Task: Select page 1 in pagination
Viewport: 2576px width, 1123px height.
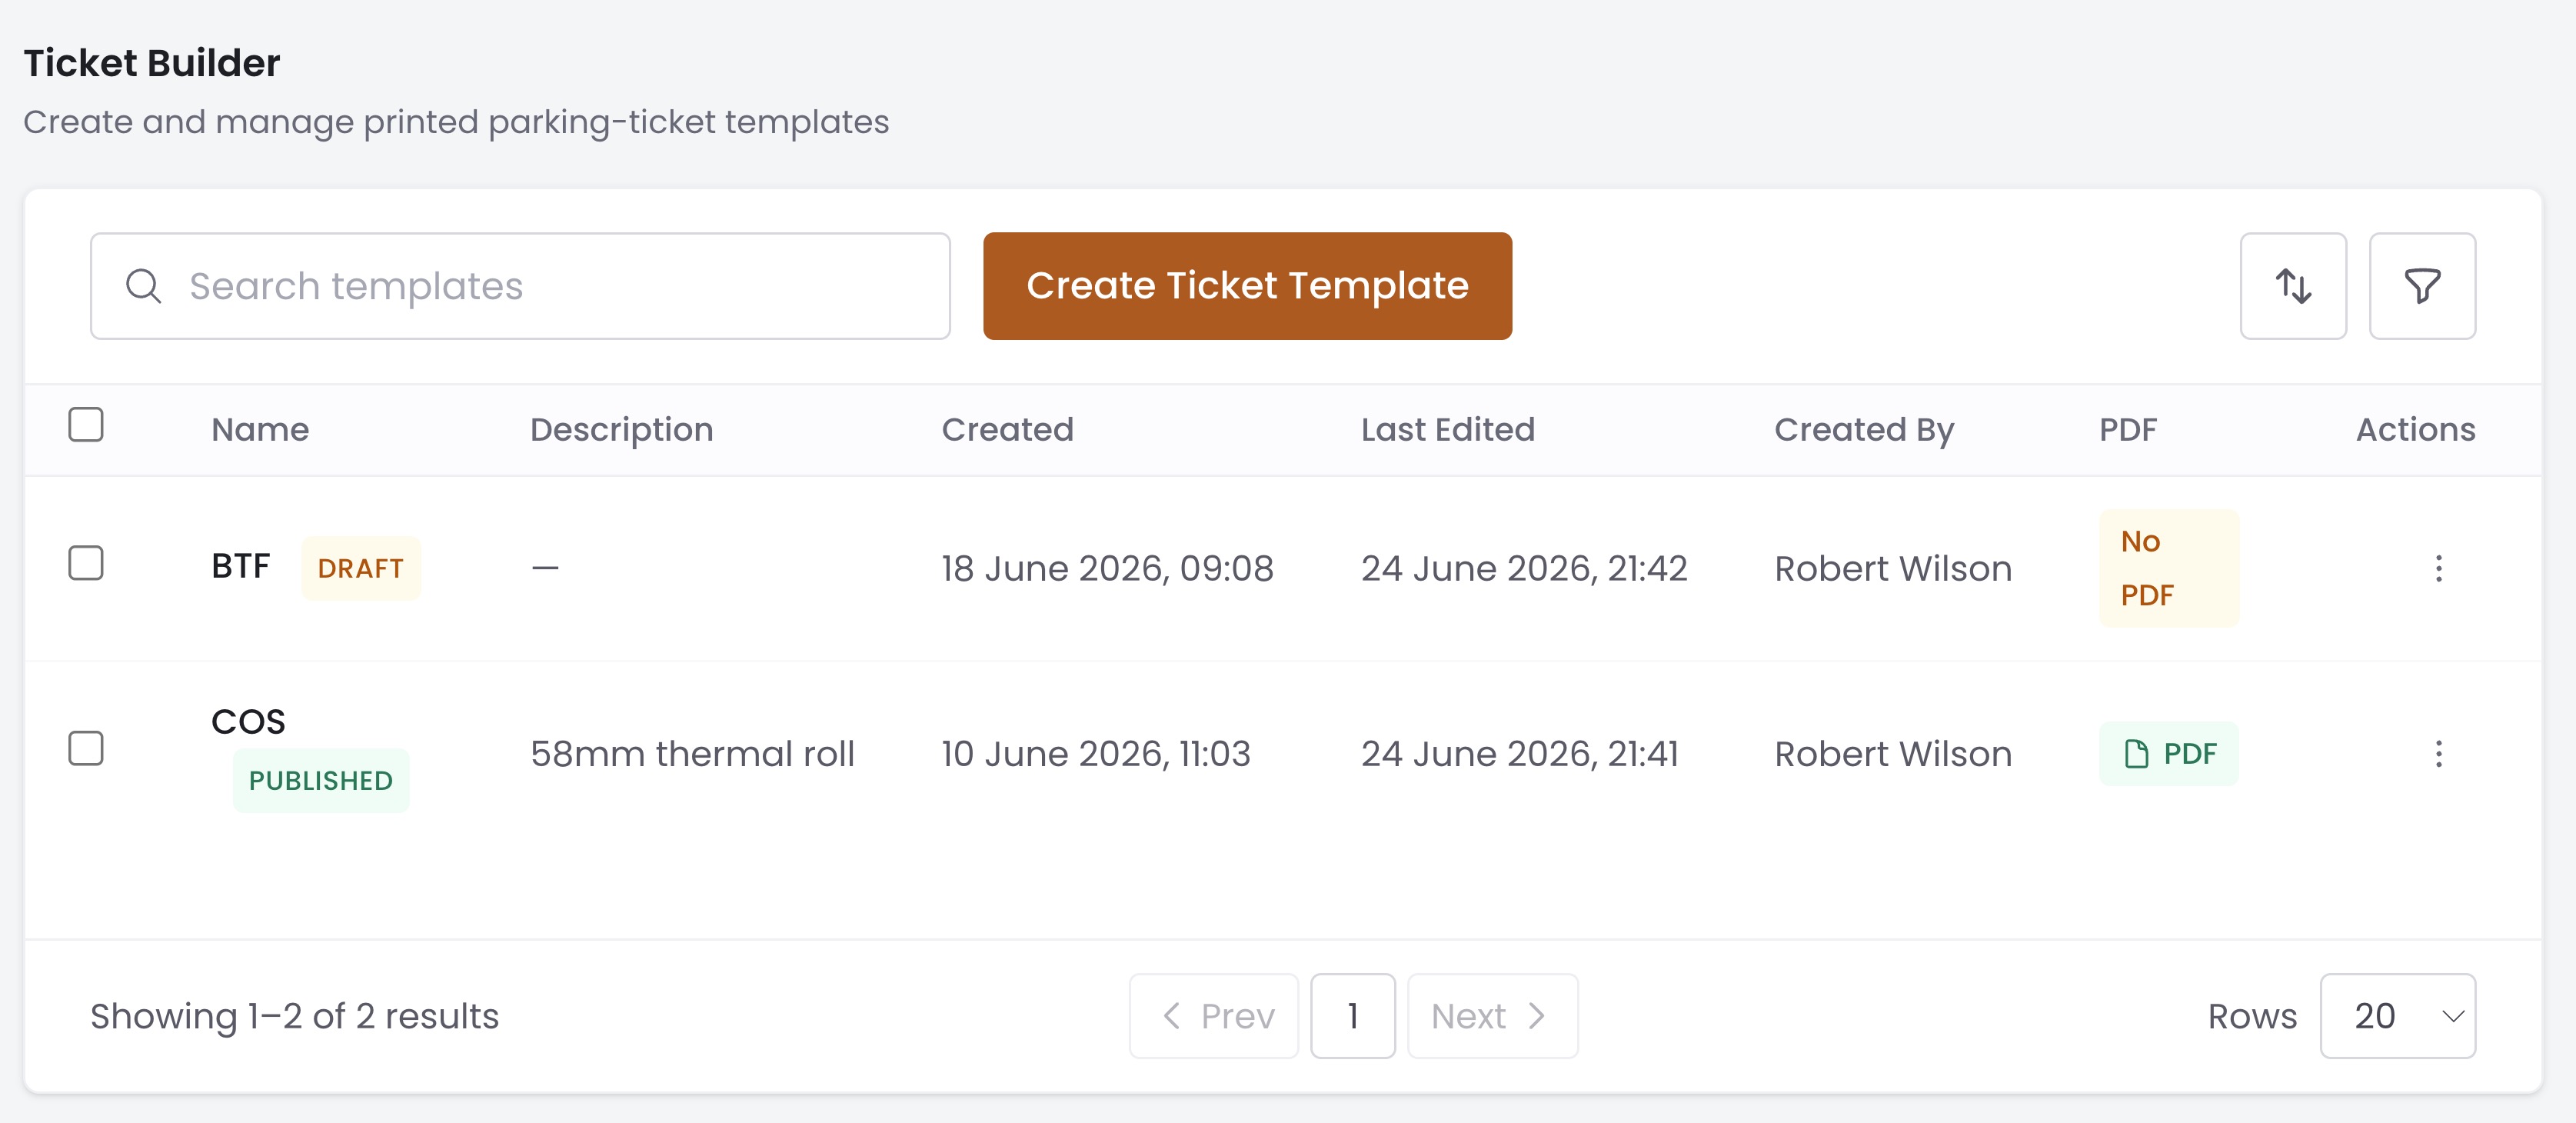Action: point(1352,1015)
